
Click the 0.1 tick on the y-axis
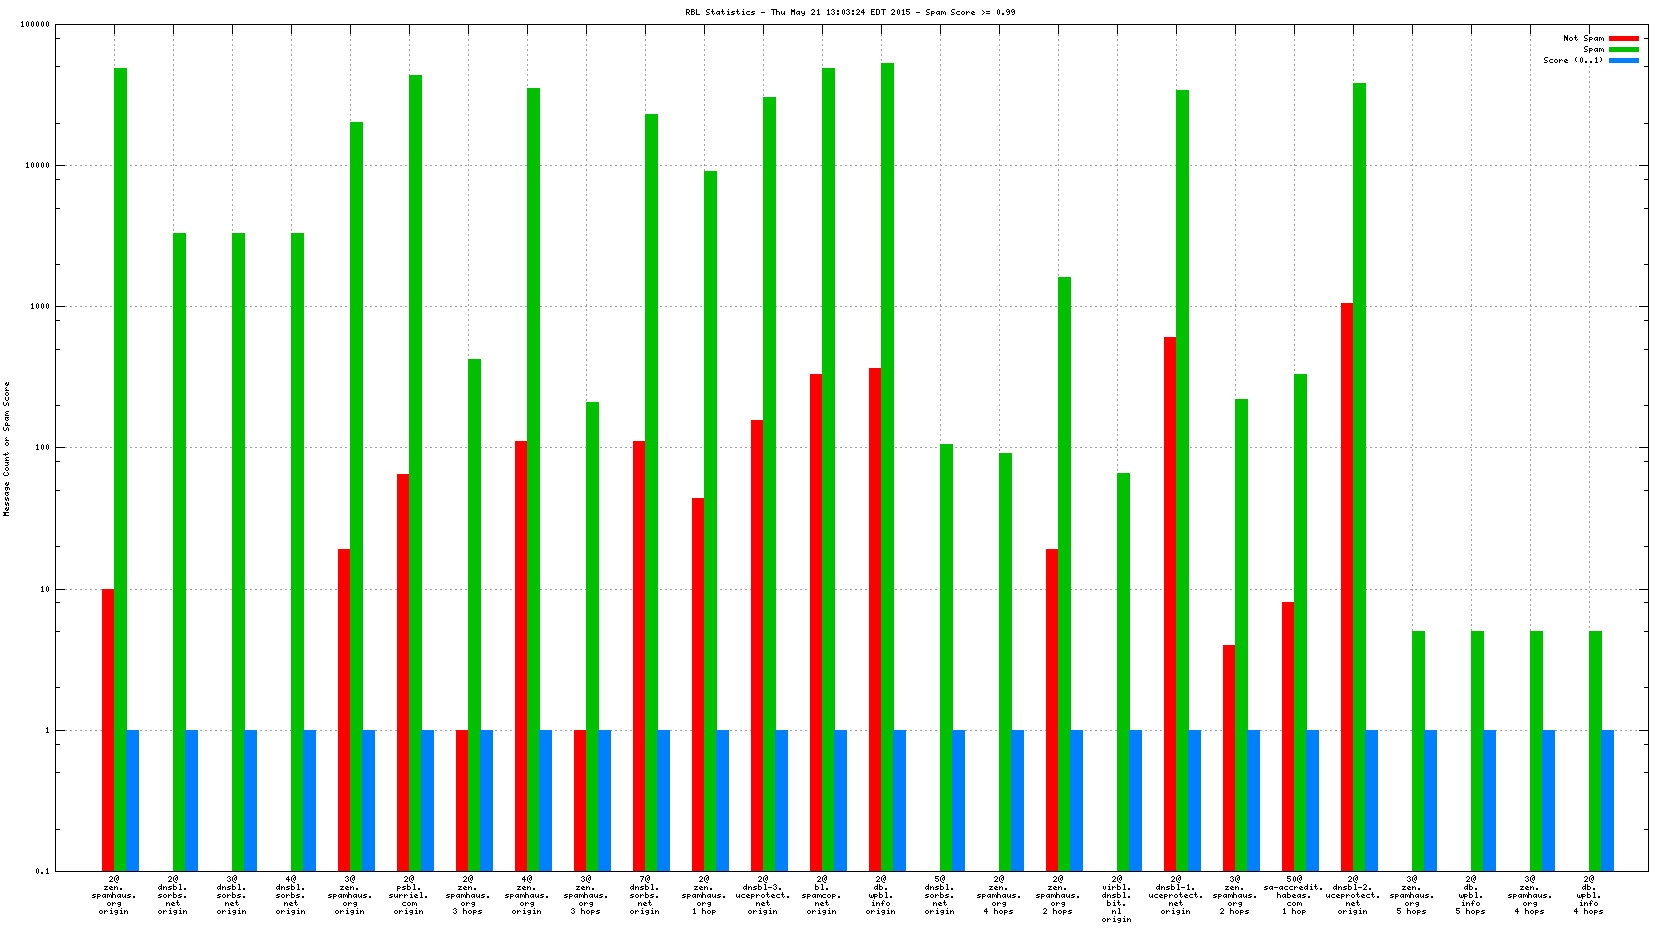point(42,871)
